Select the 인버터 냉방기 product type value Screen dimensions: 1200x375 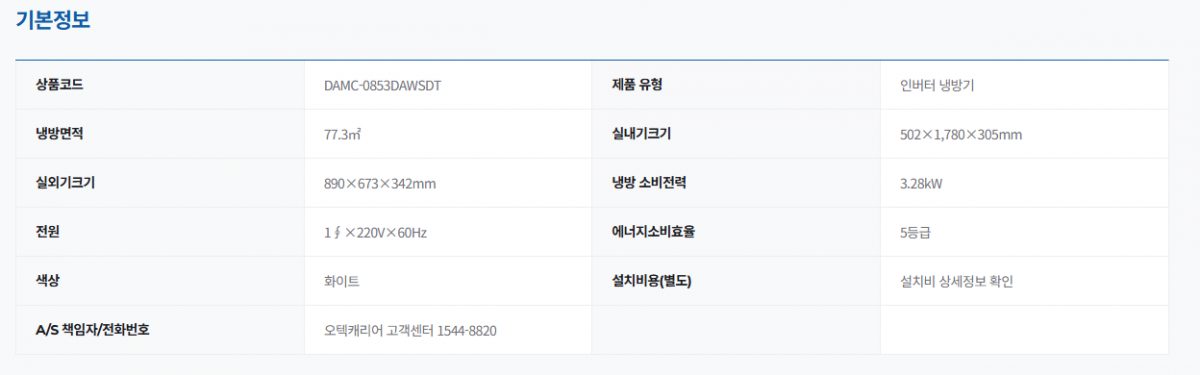click(937, 85)
